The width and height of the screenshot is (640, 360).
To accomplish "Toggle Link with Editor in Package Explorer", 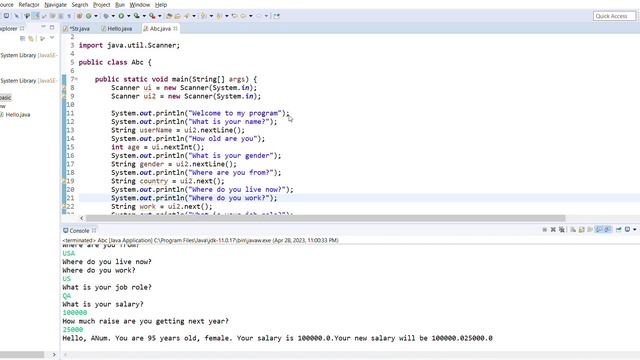I will [x=31, y=38].
